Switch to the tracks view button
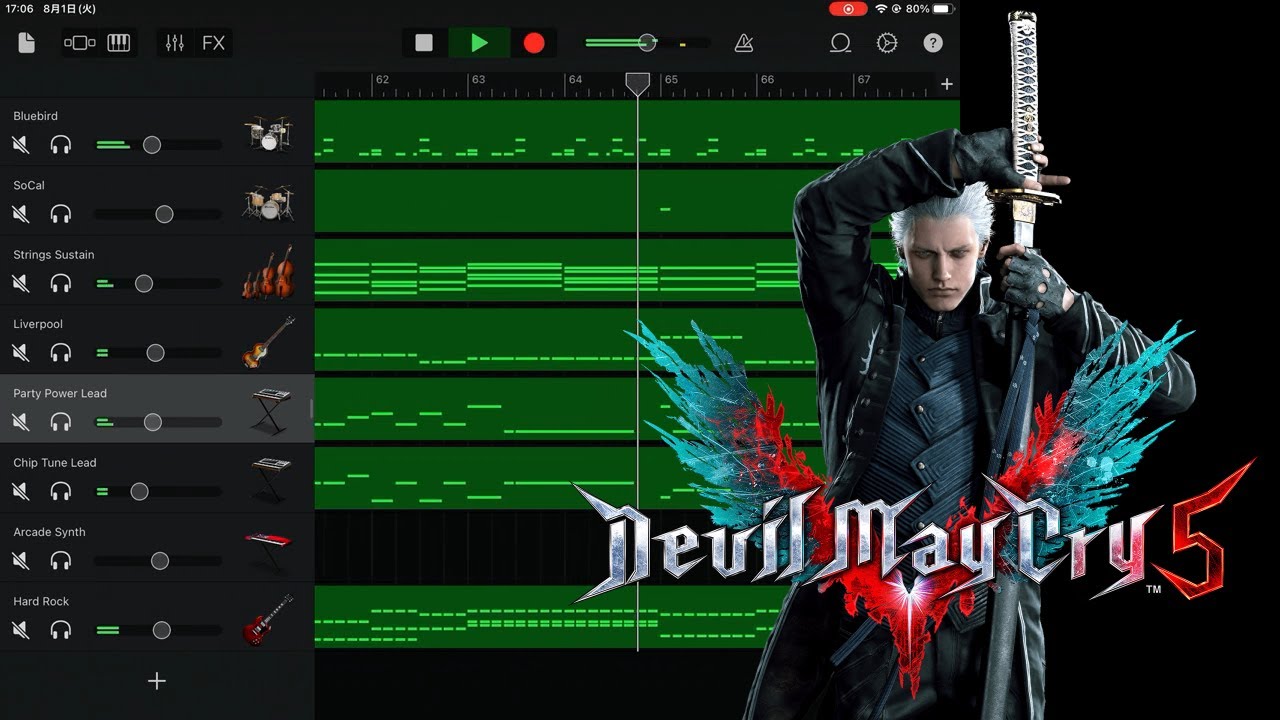The height and width of the screenshot is (720, 1280). 79,43
